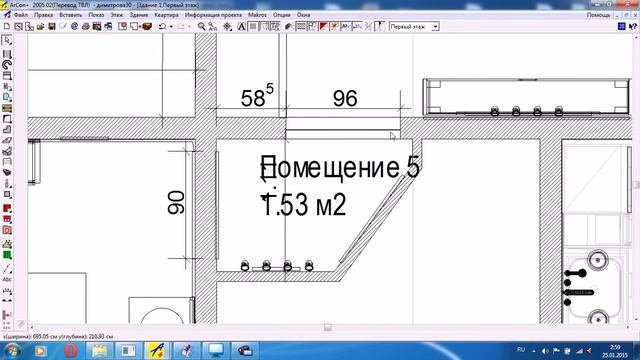Open the Файл menu
This screenshot has width=640, height=360.
click(x=21, y=15)
